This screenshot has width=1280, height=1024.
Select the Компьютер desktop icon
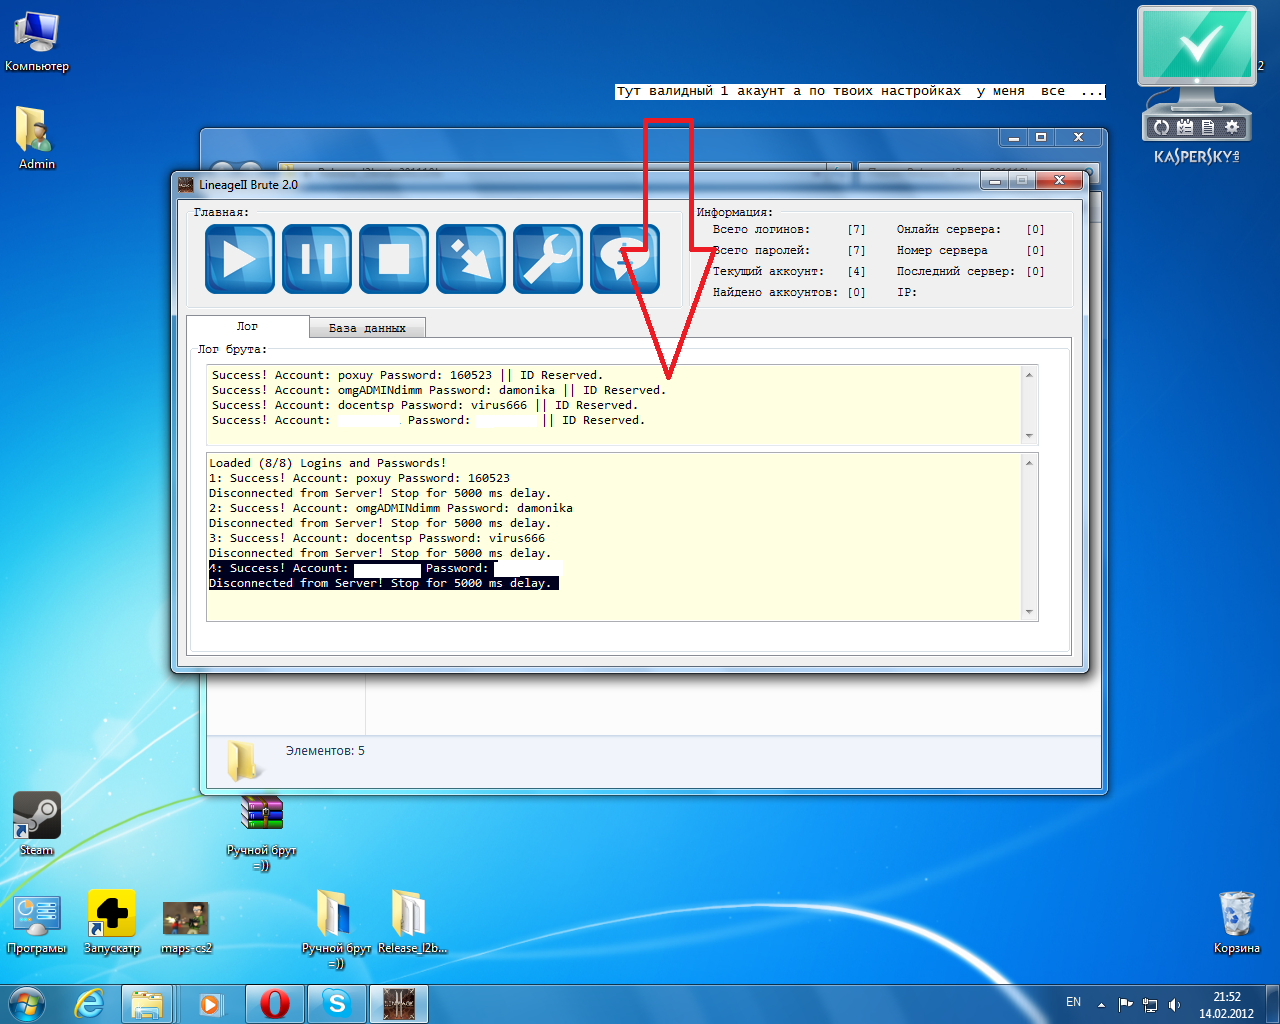[x=37, y=42]
